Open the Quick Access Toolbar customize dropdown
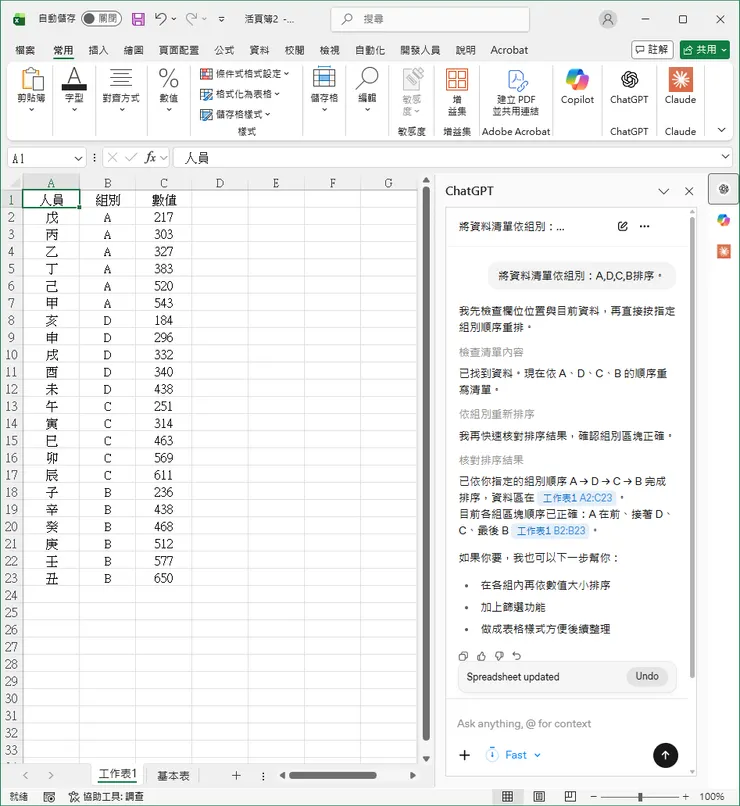 coord(221,20)
